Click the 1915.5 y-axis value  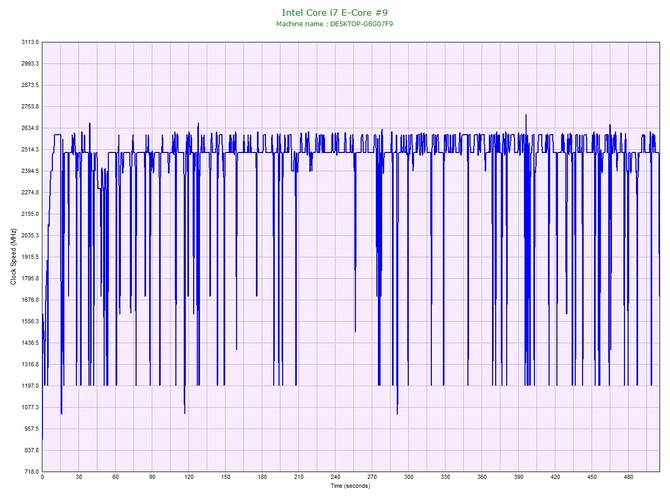click(30, 257)
